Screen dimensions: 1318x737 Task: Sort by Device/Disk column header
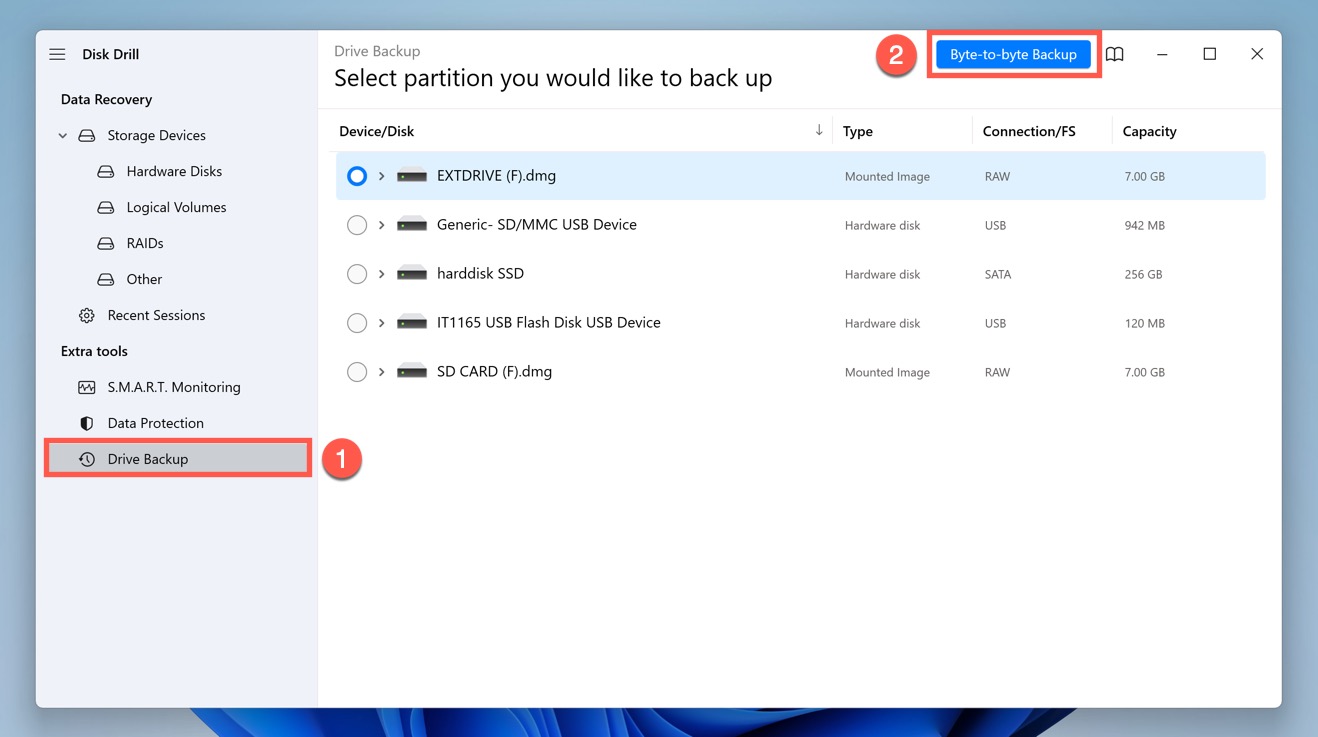click(376, 131)
